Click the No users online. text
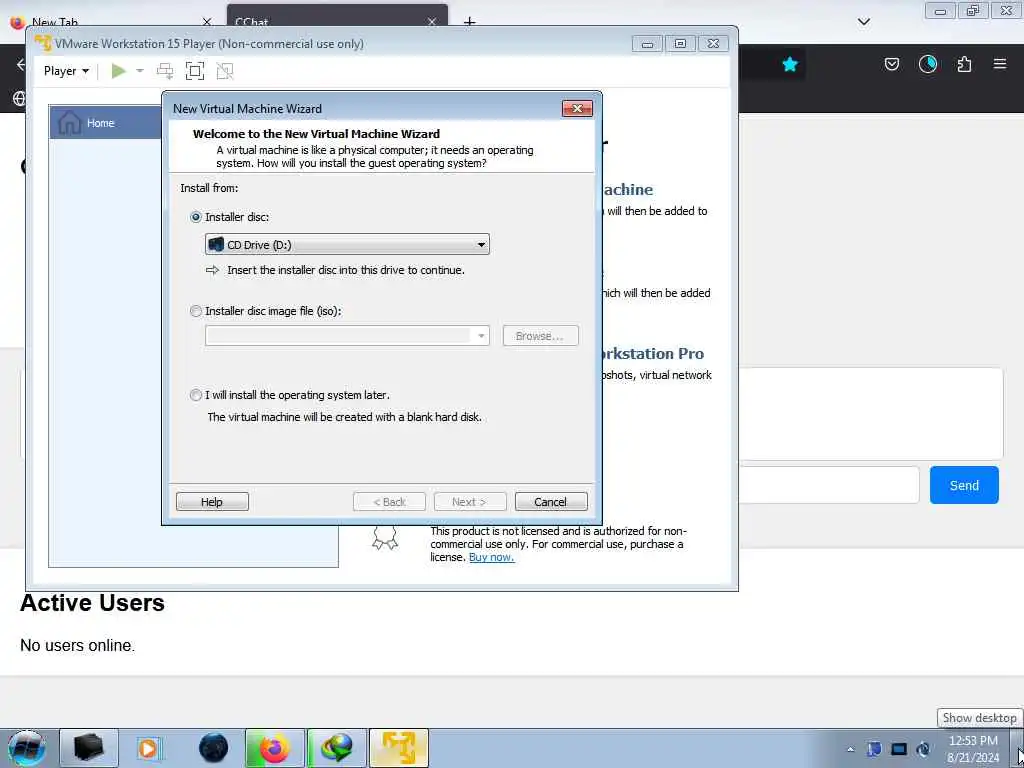This screenshot has height=768, width=1024. (77, 645)
